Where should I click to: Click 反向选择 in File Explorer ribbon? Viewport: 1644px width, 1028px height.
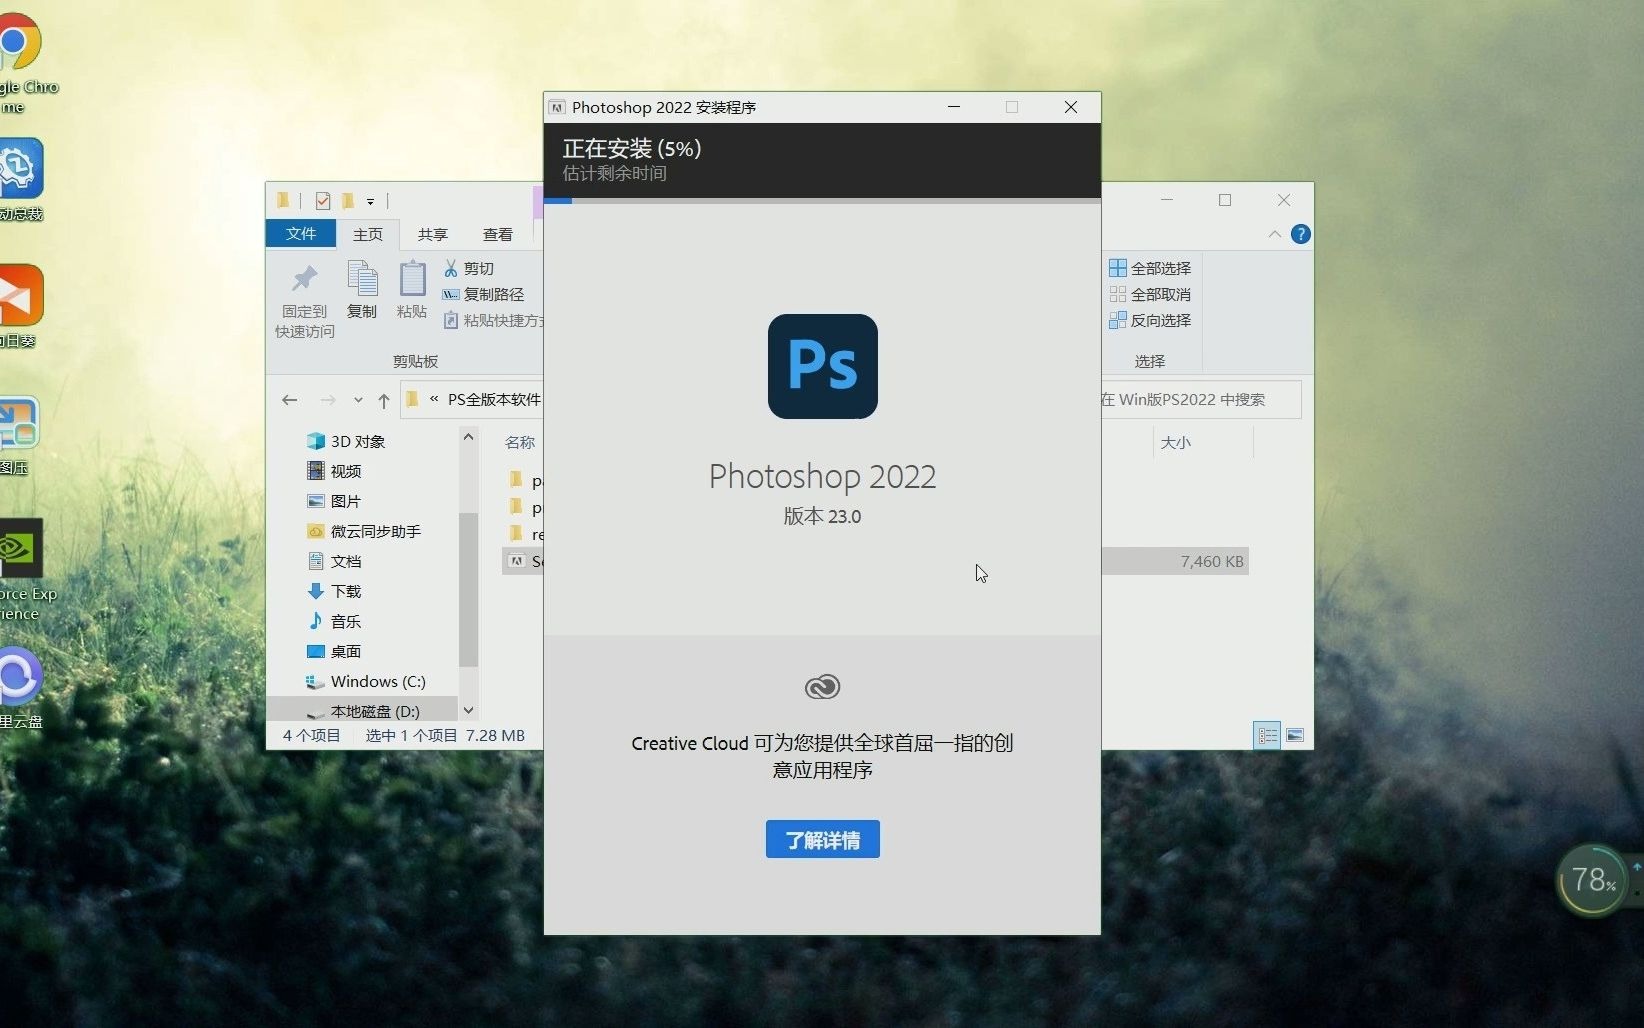1150,320
